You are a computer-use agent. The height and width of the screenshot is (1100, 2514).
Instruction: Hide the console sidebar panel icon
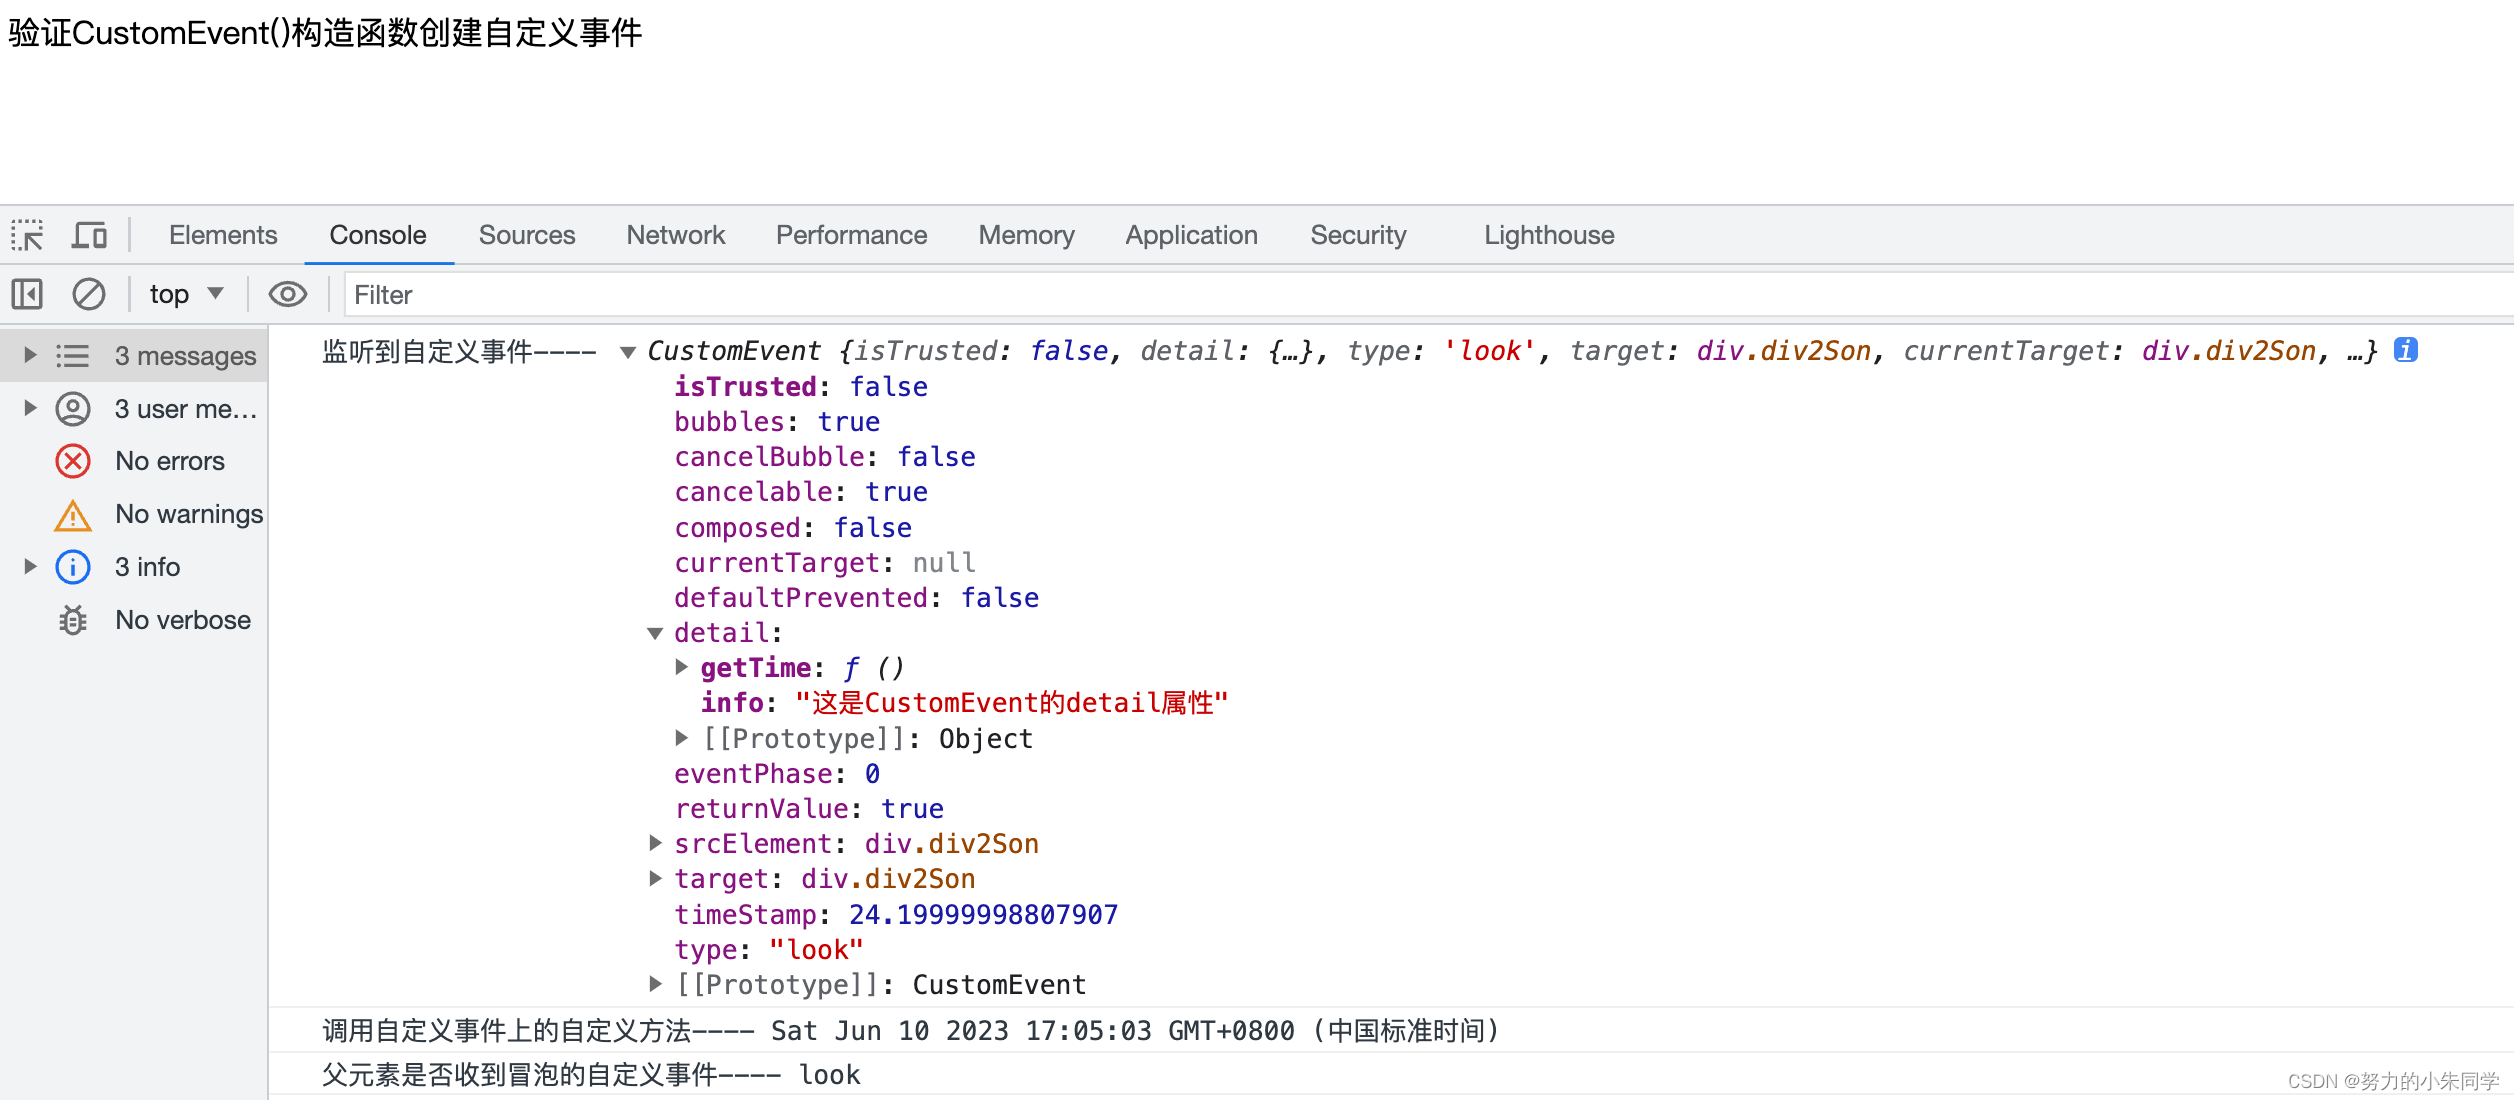(x=27, y=295)
